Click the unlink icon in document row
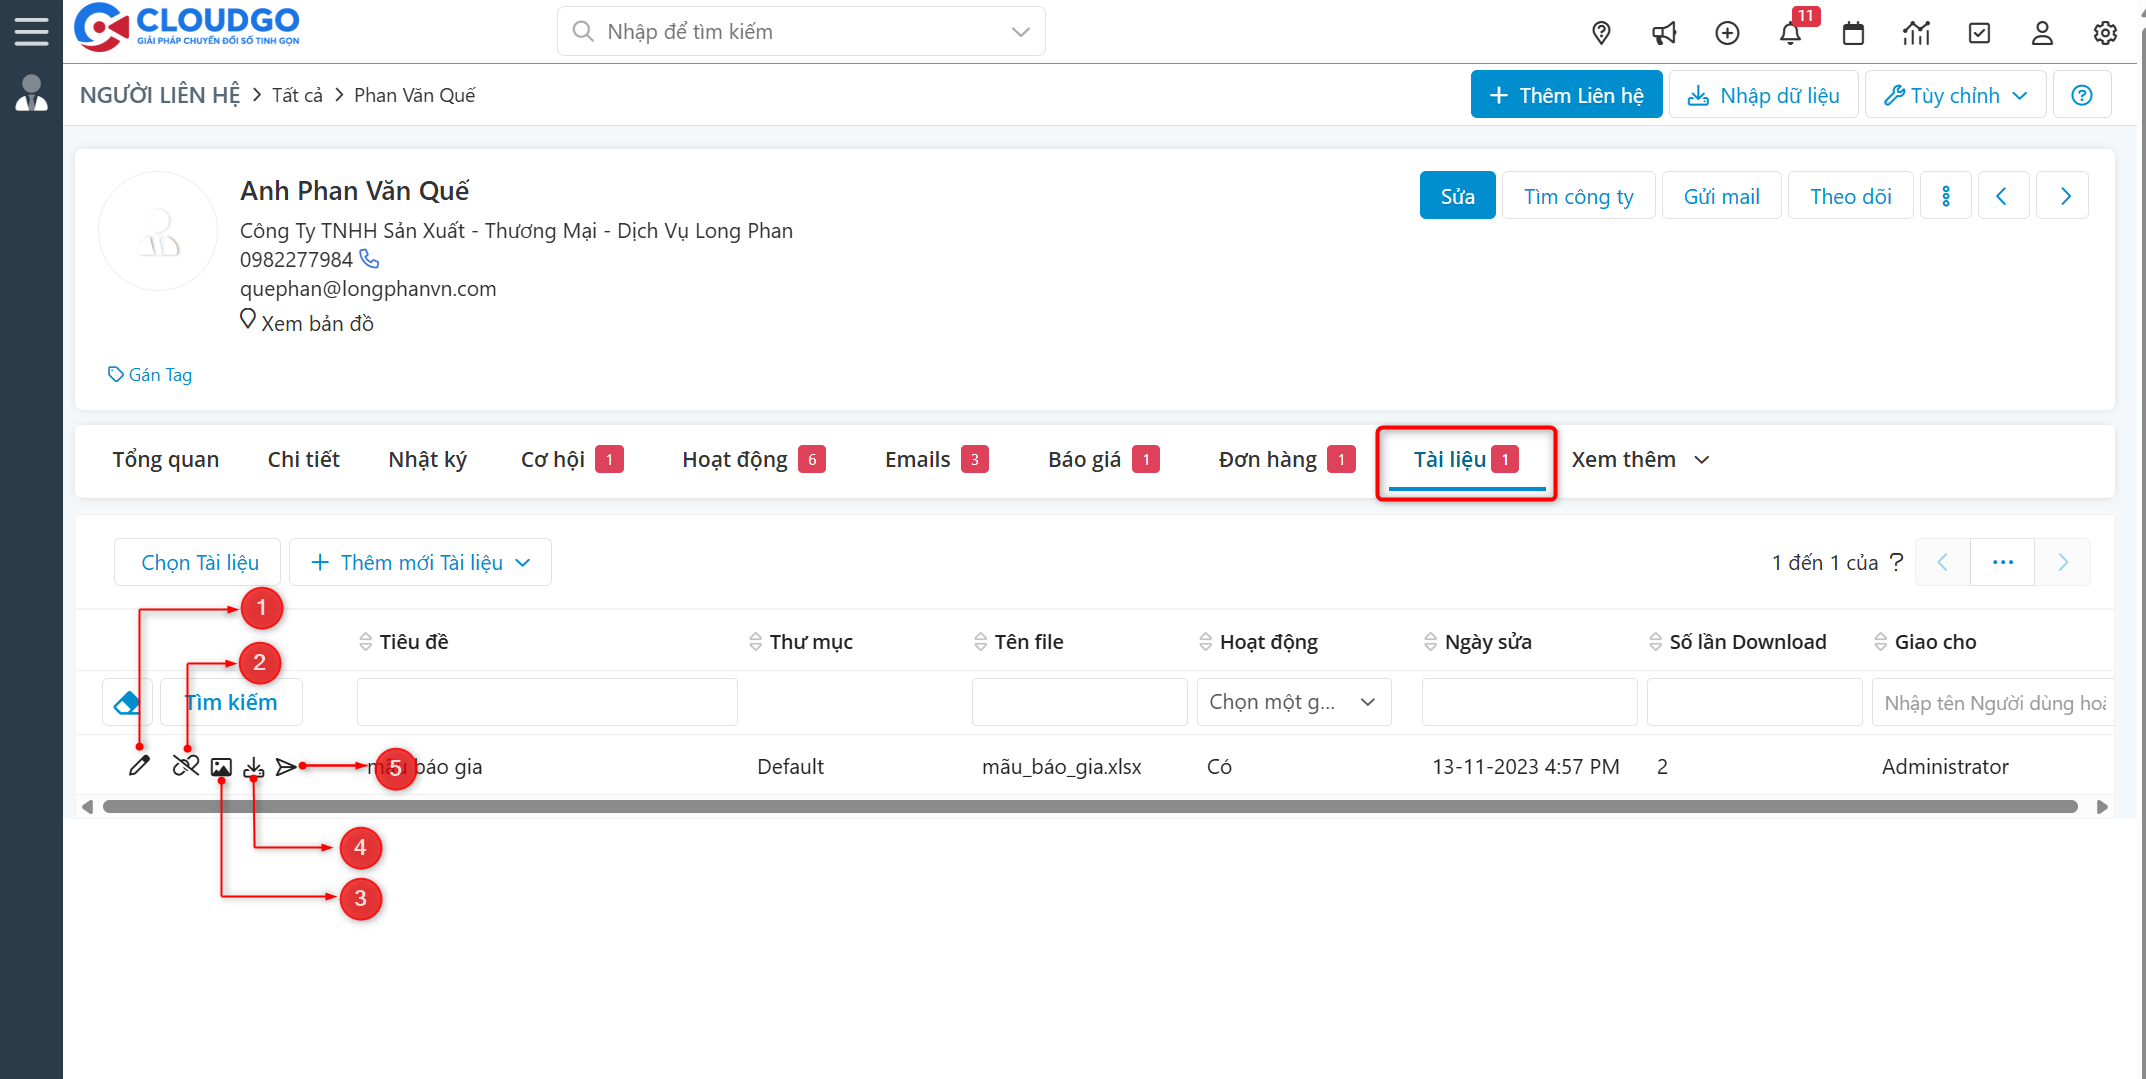 186,766
